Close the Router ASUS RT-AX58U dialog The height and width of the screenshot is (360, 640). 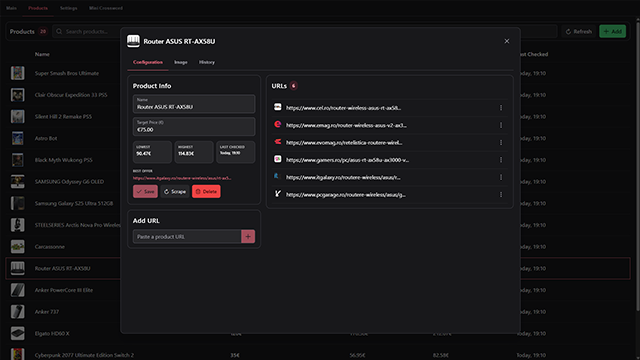coord(507,41)
